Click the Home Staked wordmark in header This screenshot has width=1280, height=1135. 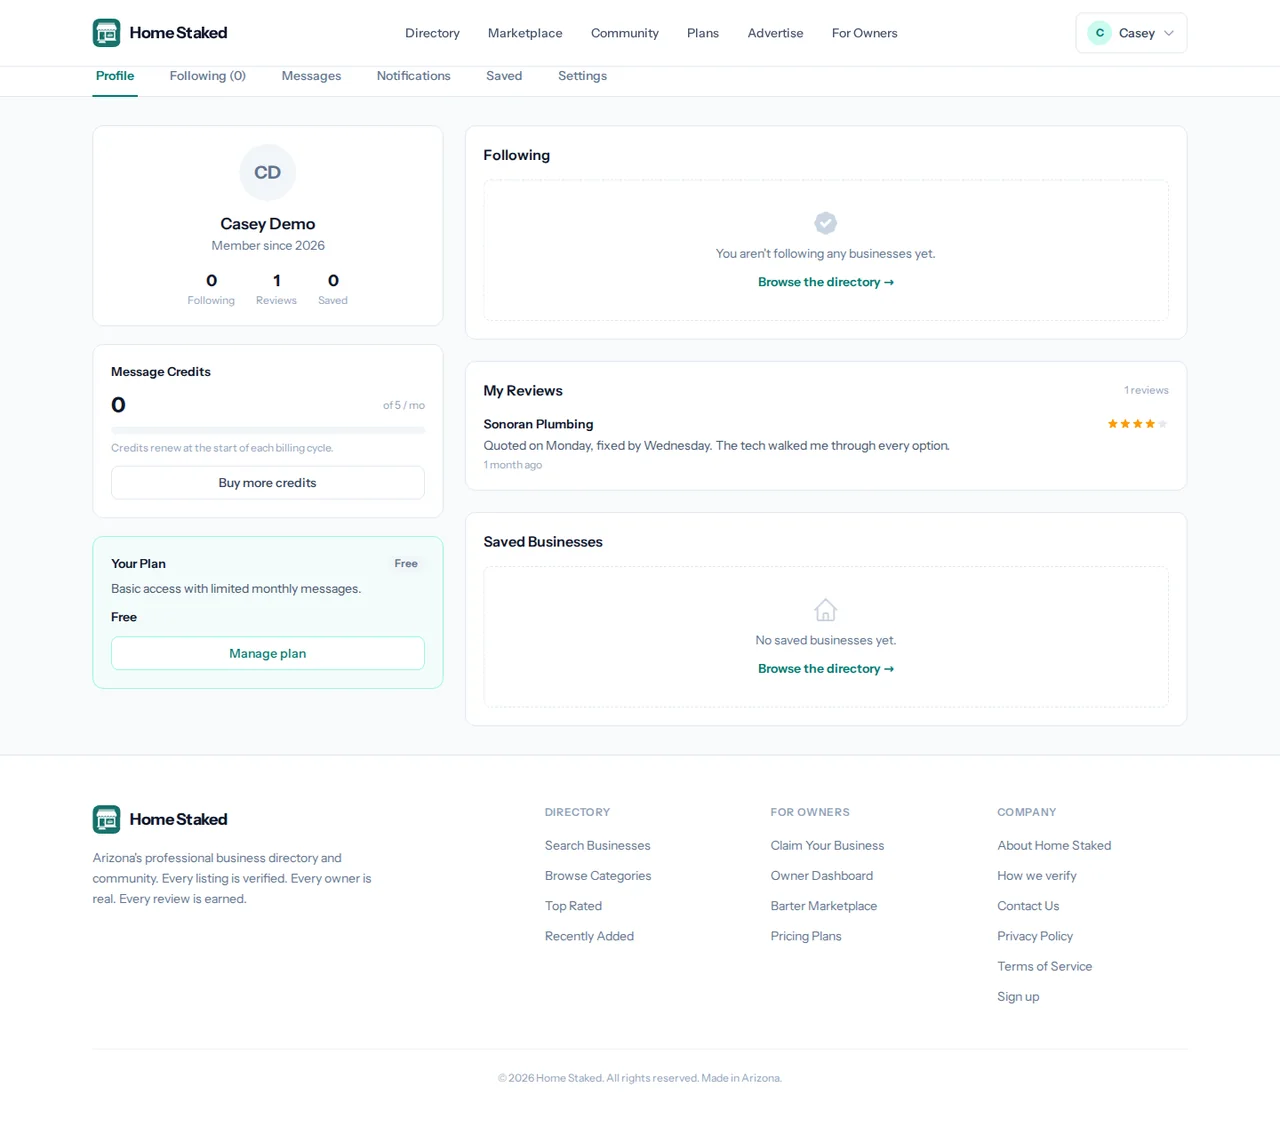[178, 33]
